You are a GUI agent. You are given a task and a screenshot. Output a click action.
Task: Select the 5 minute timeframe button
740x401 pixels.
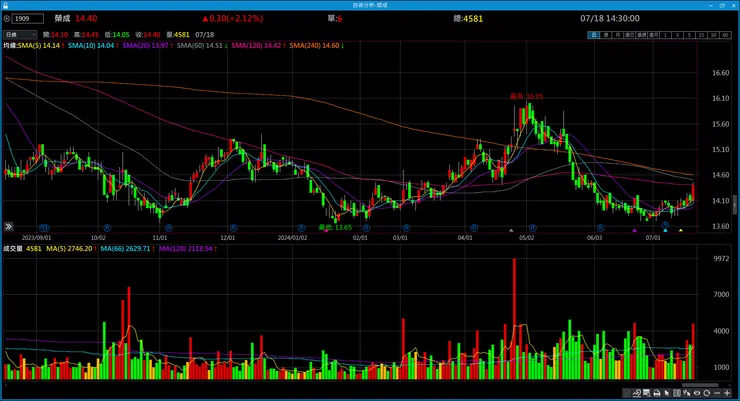click(x=690, y=35)
